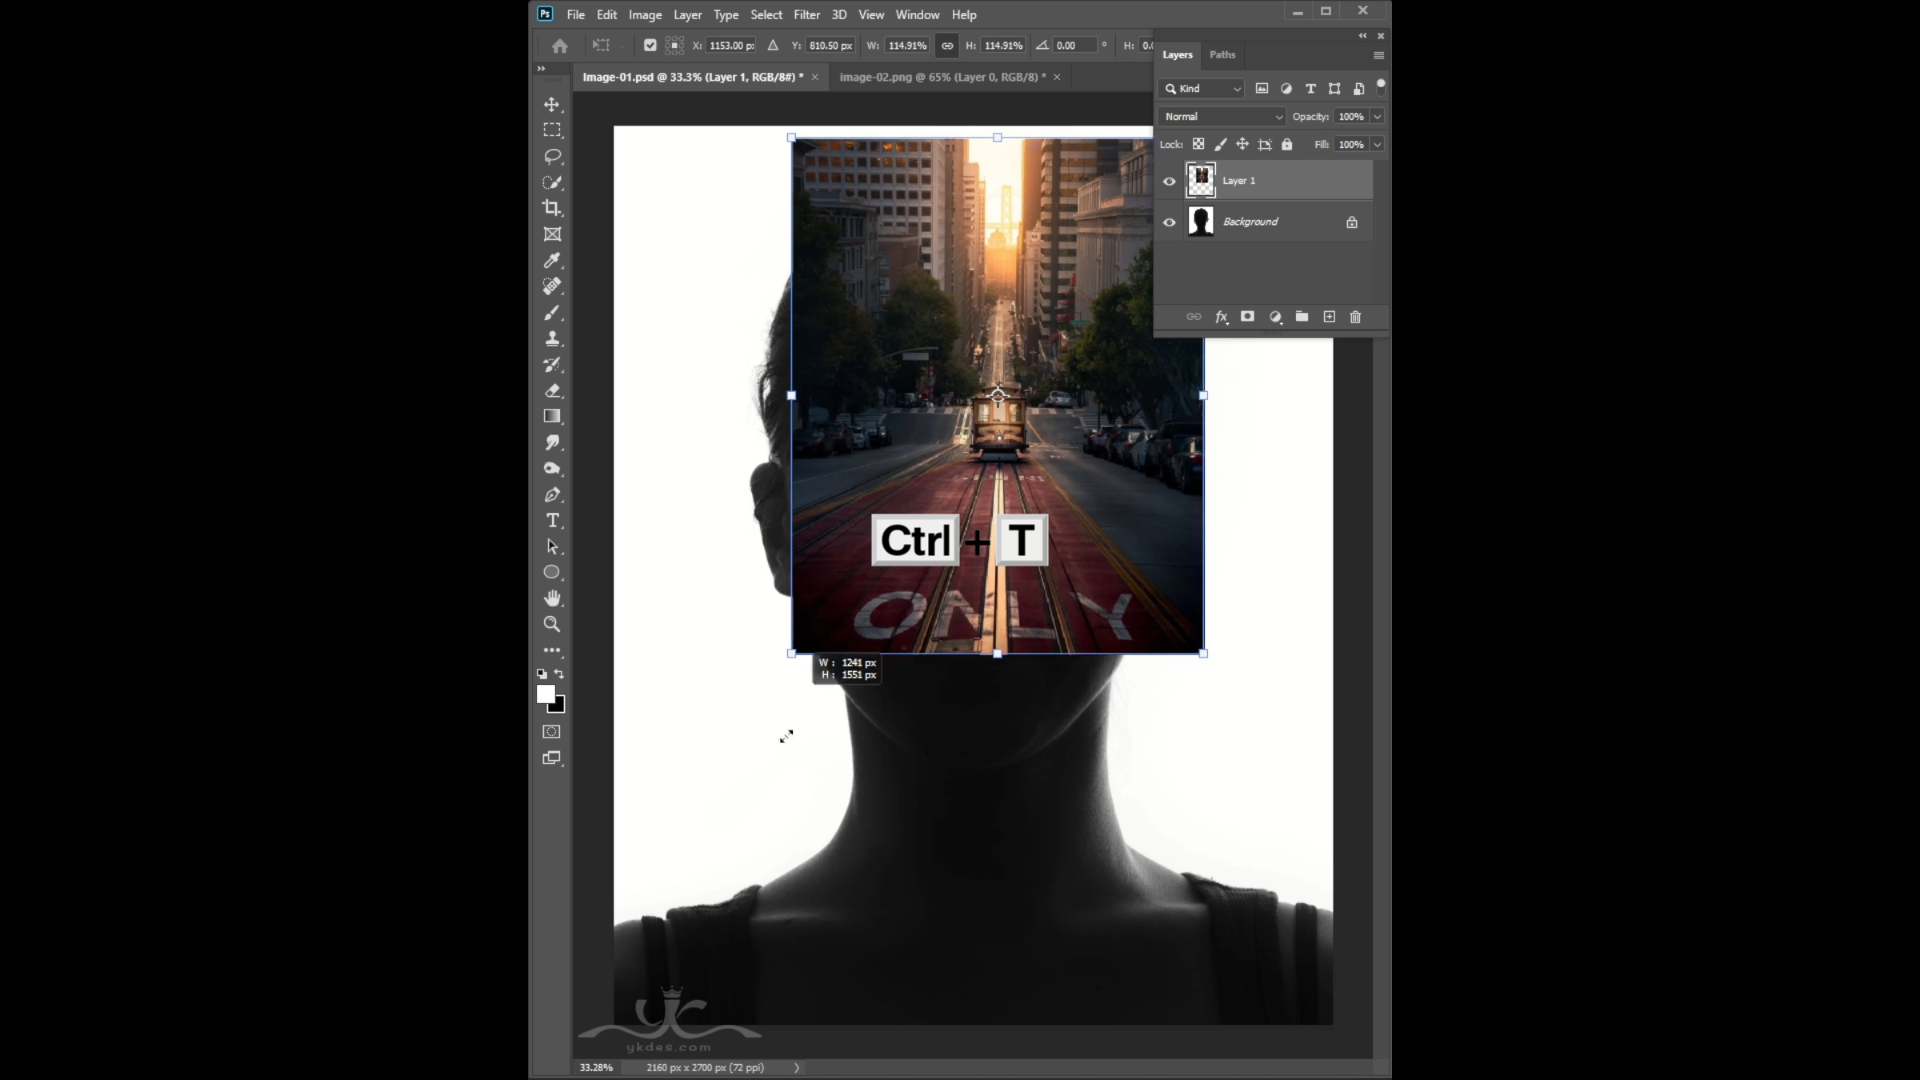Select the Frame tool
The width and height of the screenshot is (1920, 1080).
point(552,234)
